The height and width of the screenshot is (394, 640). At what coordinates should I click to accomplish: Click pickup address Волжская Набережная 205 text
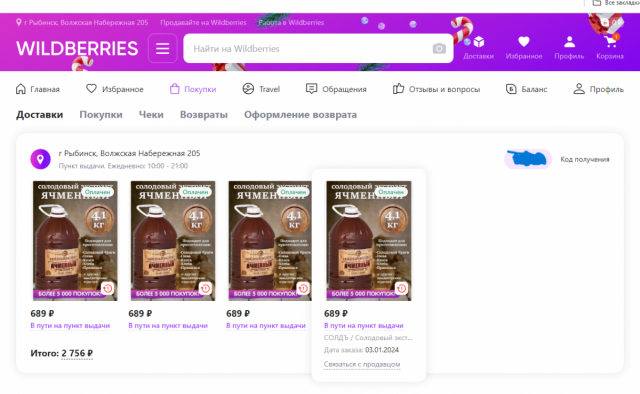(x=129, y=154)
